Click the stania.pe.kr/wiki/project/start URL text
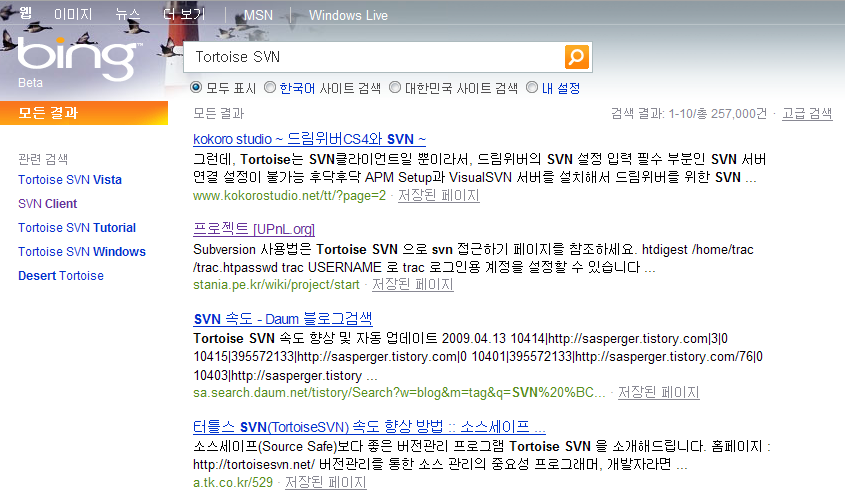The image size is (845, 503). (276, 284)
